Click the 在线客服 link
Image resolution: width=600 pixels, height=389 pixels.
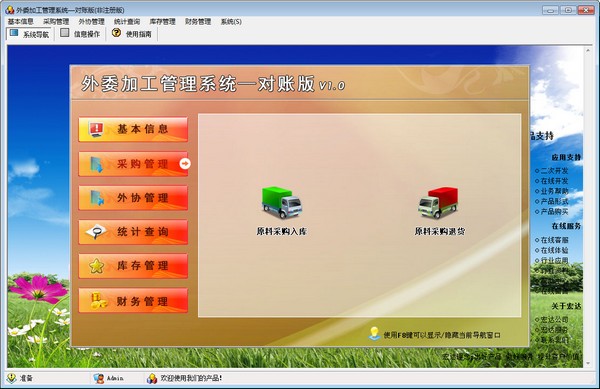[554, 240]
